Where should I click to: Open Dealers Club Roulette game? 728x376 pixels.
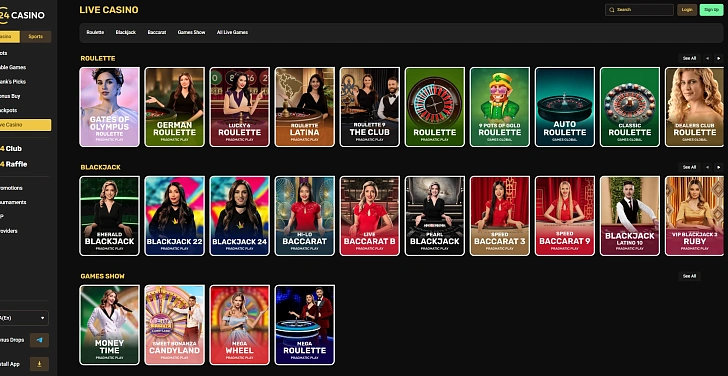coord(695,107)
